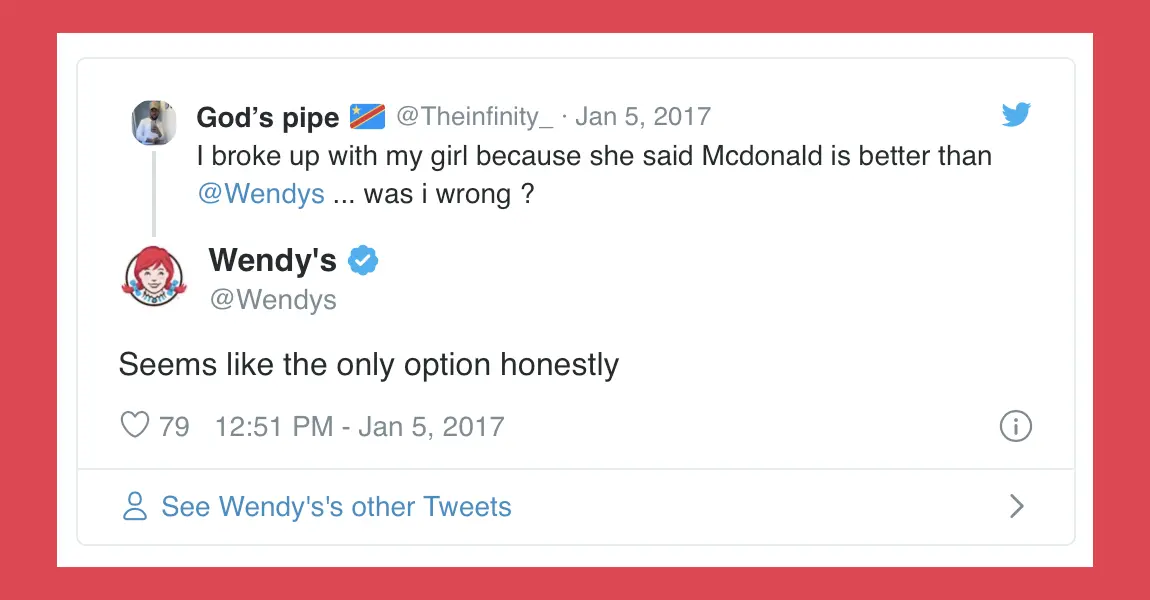Click the bold Wendy's account name
The width and height of the screenshot is (1150, 600).
tap(272, 261)
